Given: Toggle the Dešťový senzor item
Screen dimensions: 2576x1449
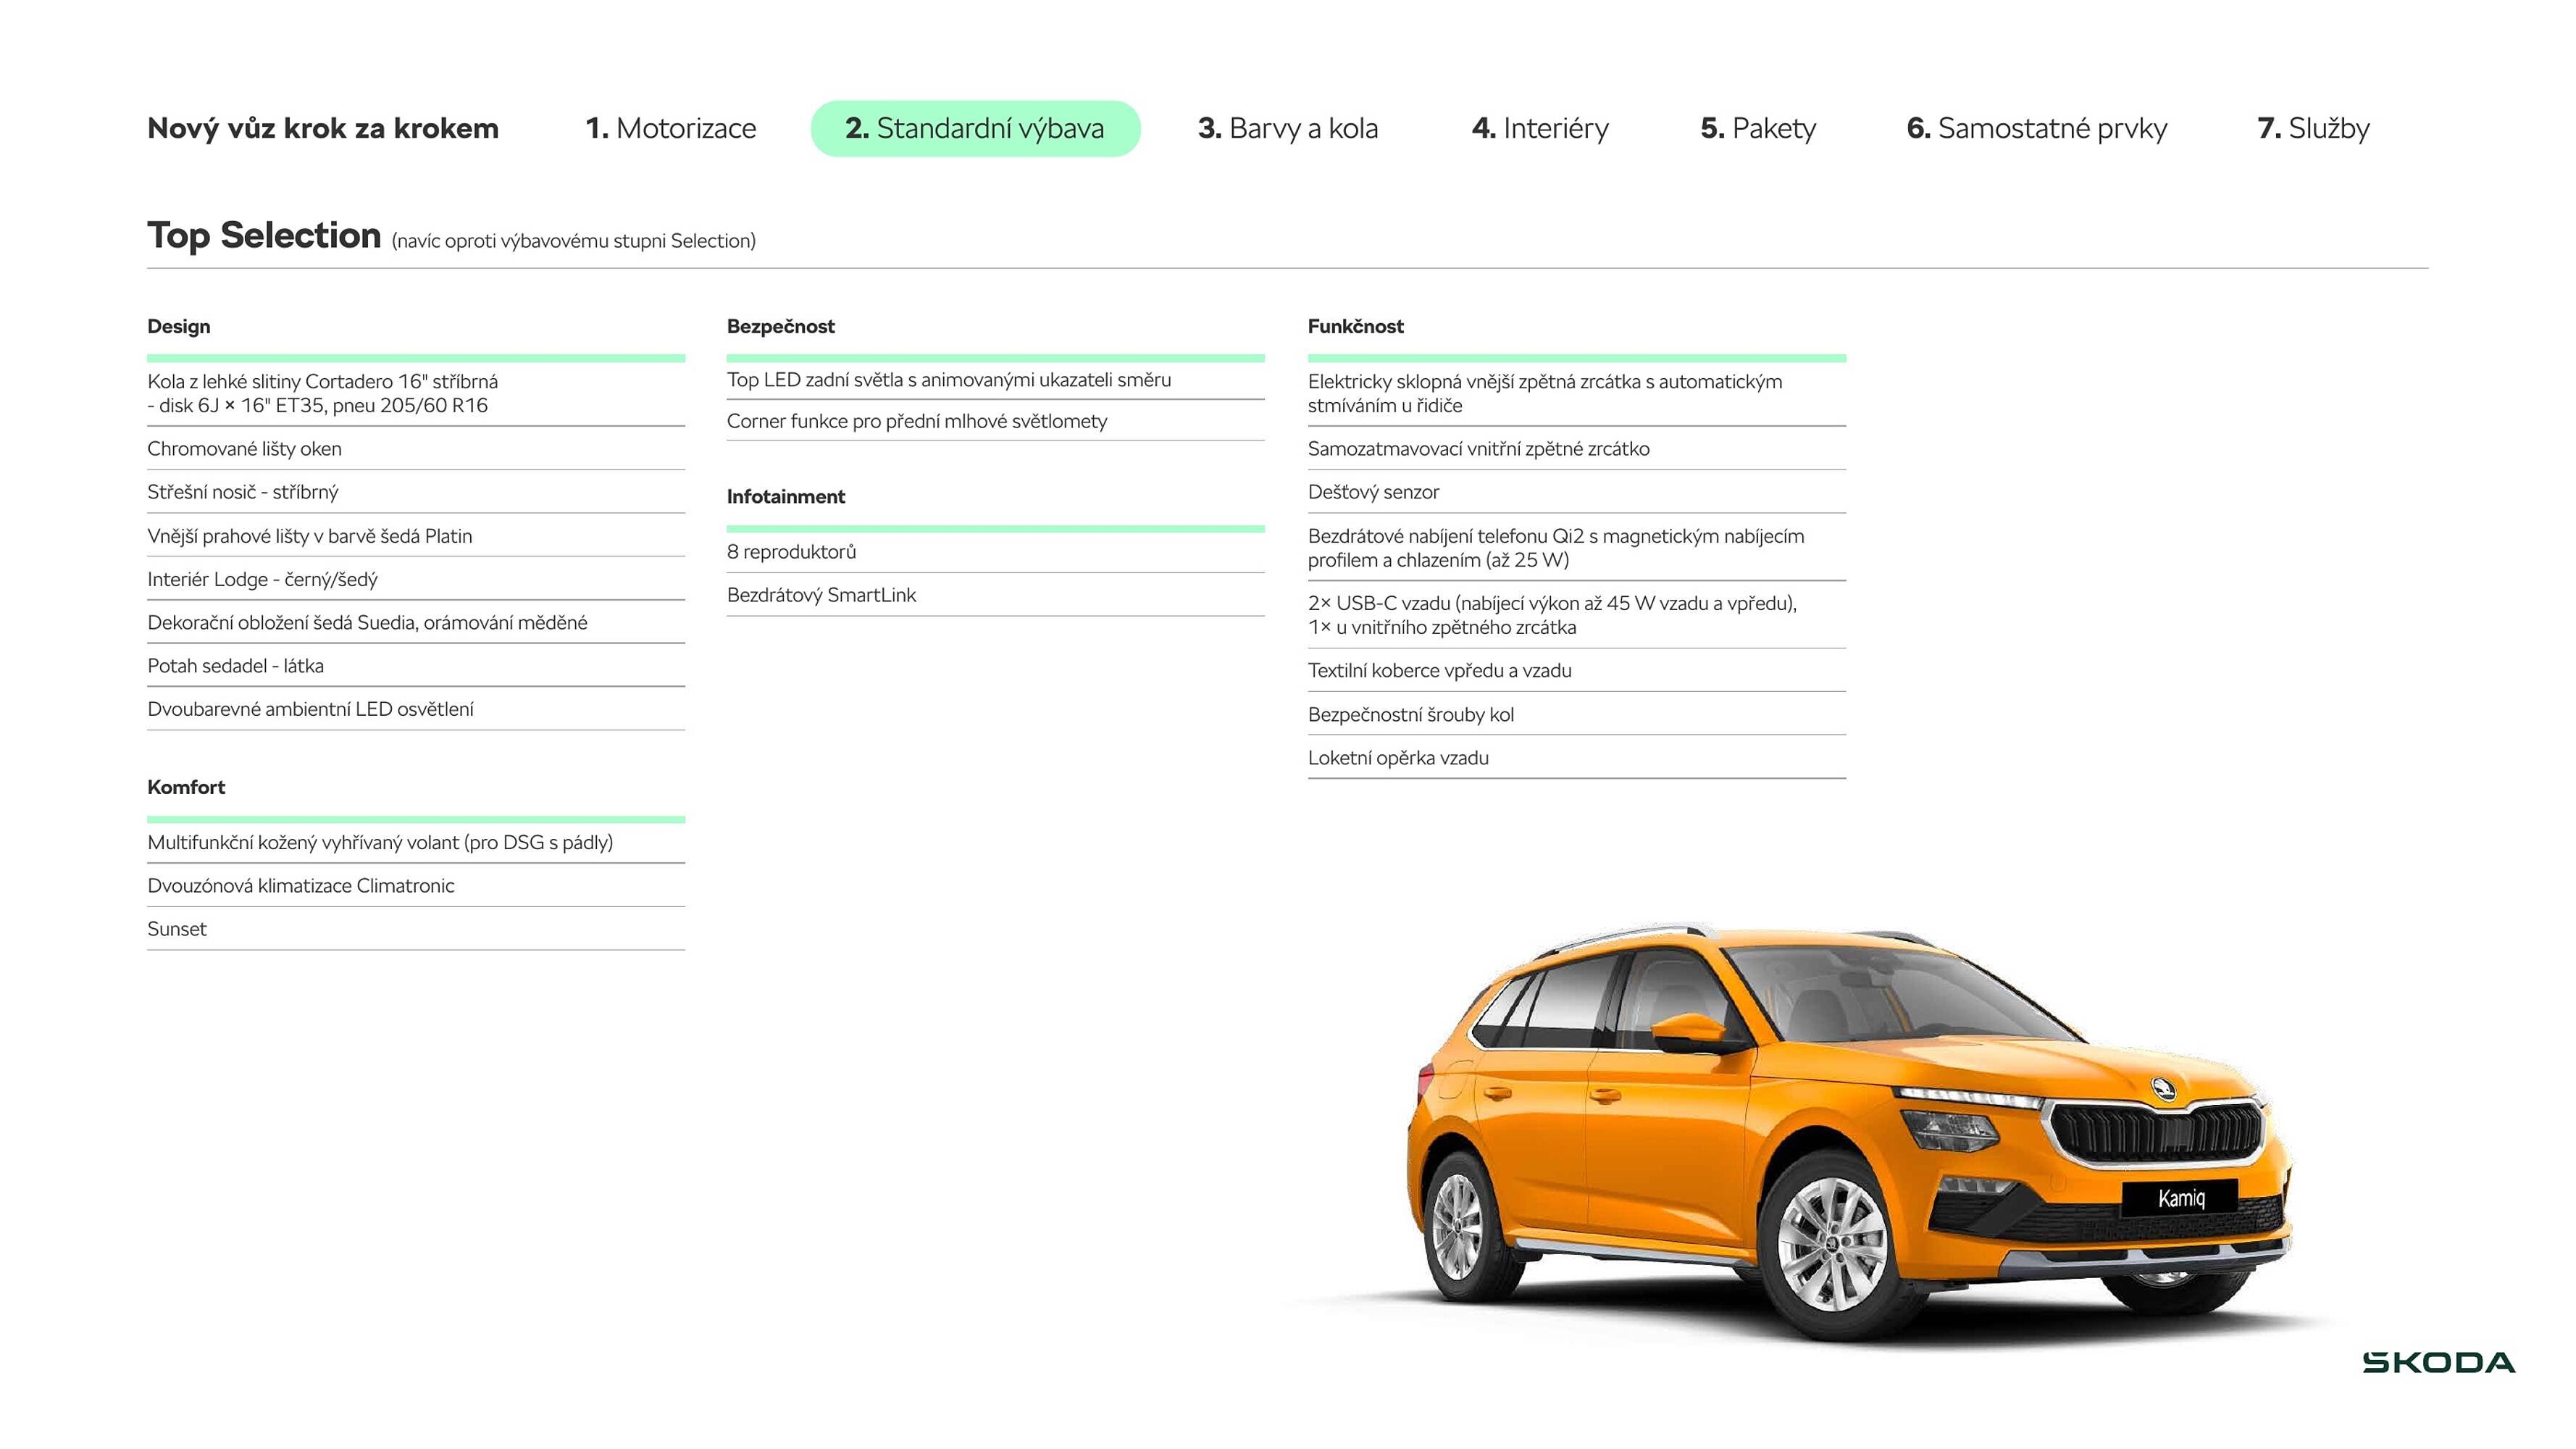Looking at the screenshot, I should point(1373,492).
